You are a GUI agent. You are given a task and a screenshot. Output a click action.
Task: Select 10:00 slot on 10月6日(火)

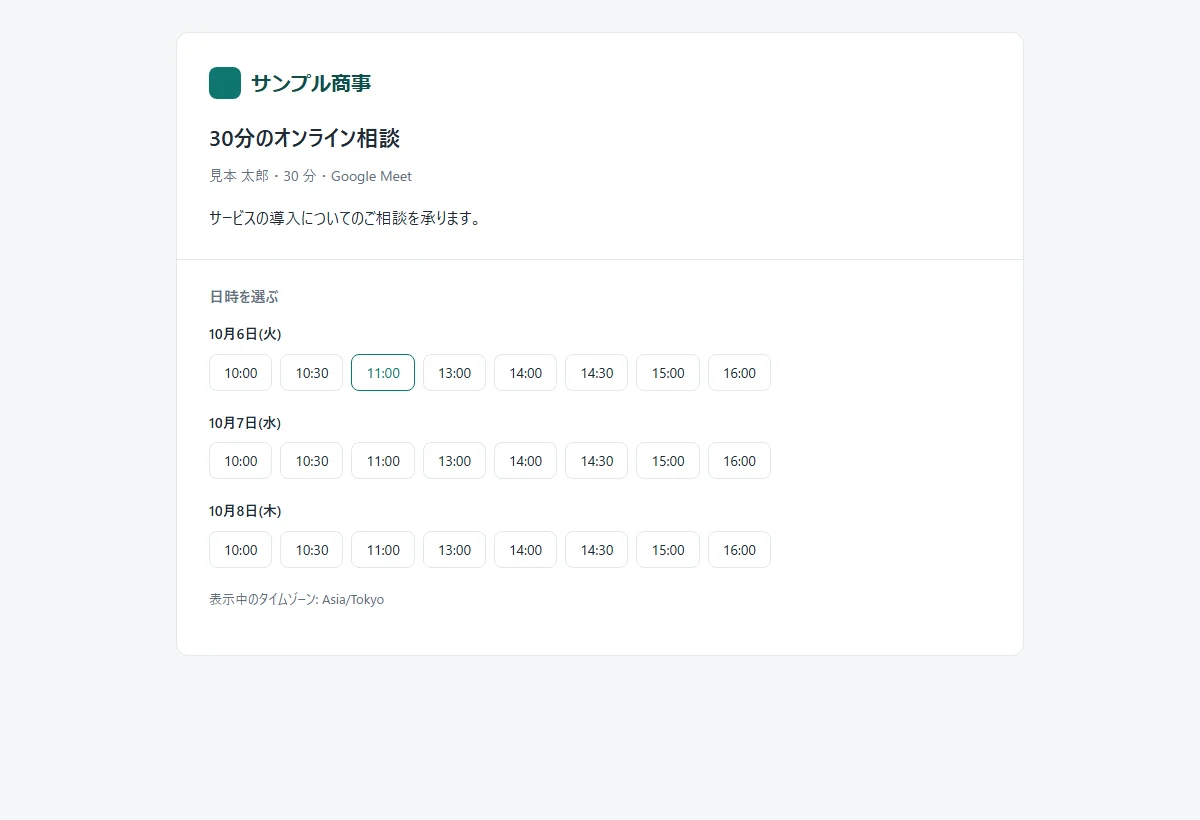coord(240,373)
